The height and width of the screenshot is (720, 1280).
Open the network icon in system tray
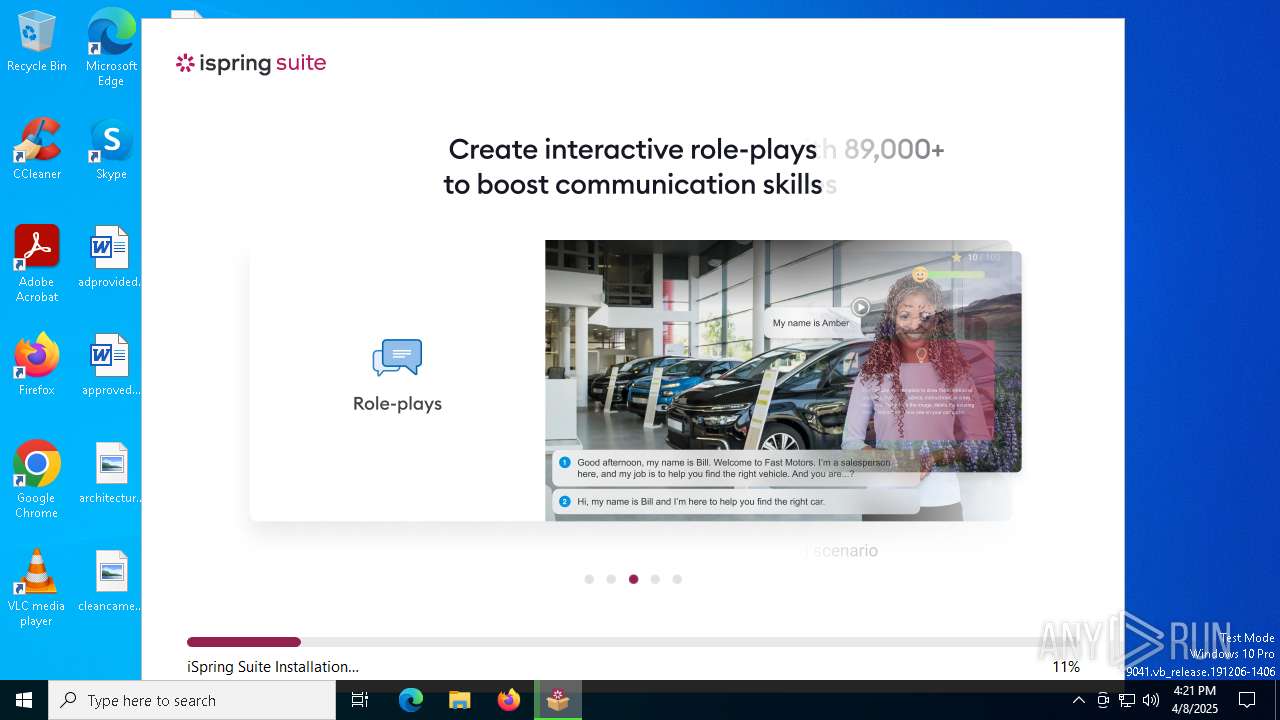pyautogui.click(x=1127, y=700)
